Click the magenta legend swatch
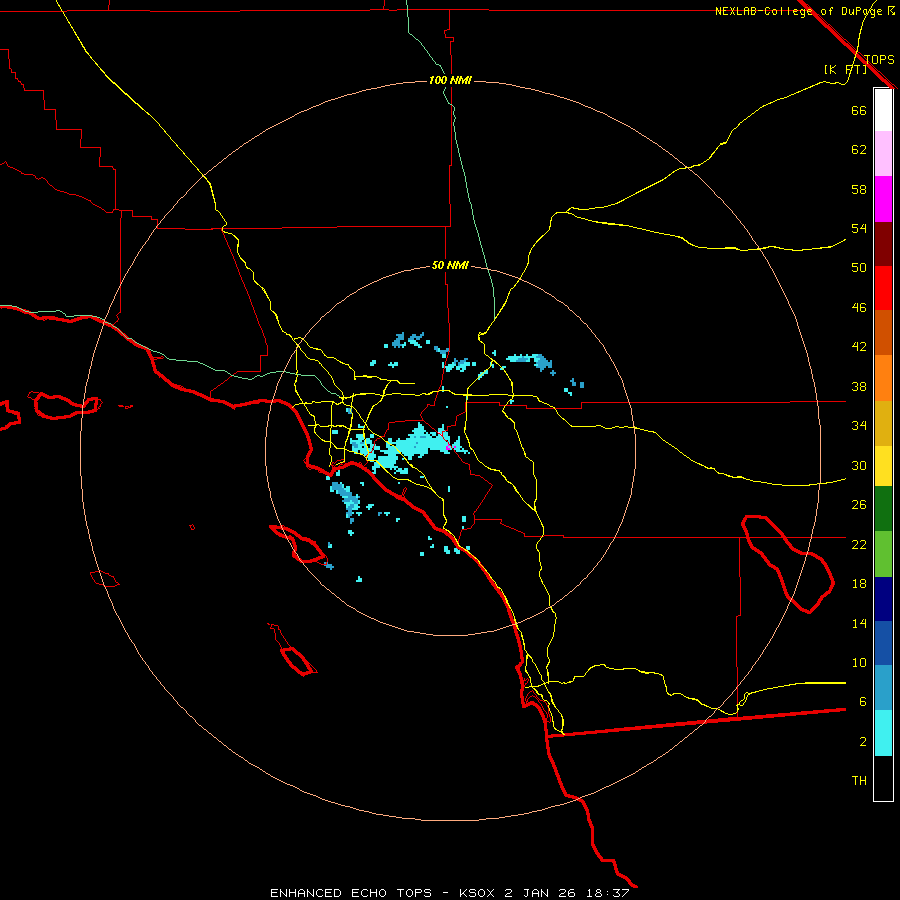900x900 pixels. pos(883,199)
